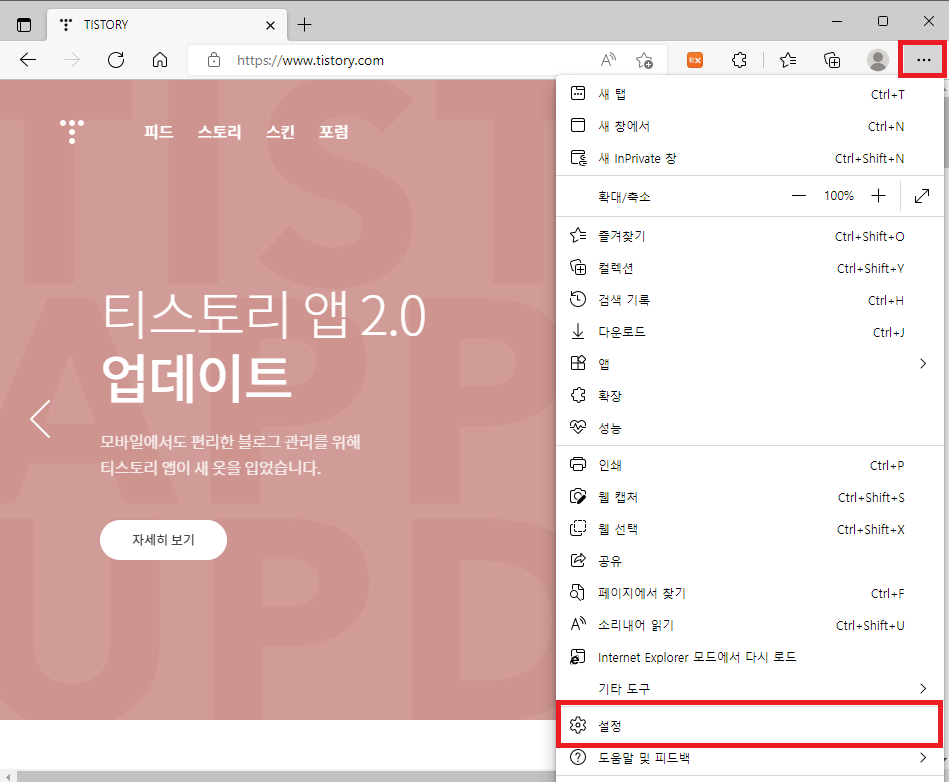The height and width of the screenshot is (782, 949).
Task: Open the favorites list toolbar icon
Action: [x=788, y=60]
